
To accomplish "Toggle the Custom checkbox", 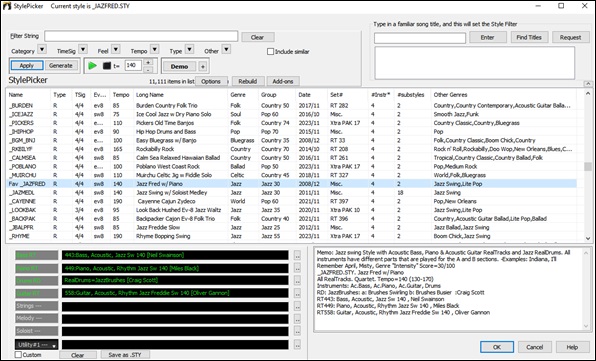I will click(x=18, y=355).
